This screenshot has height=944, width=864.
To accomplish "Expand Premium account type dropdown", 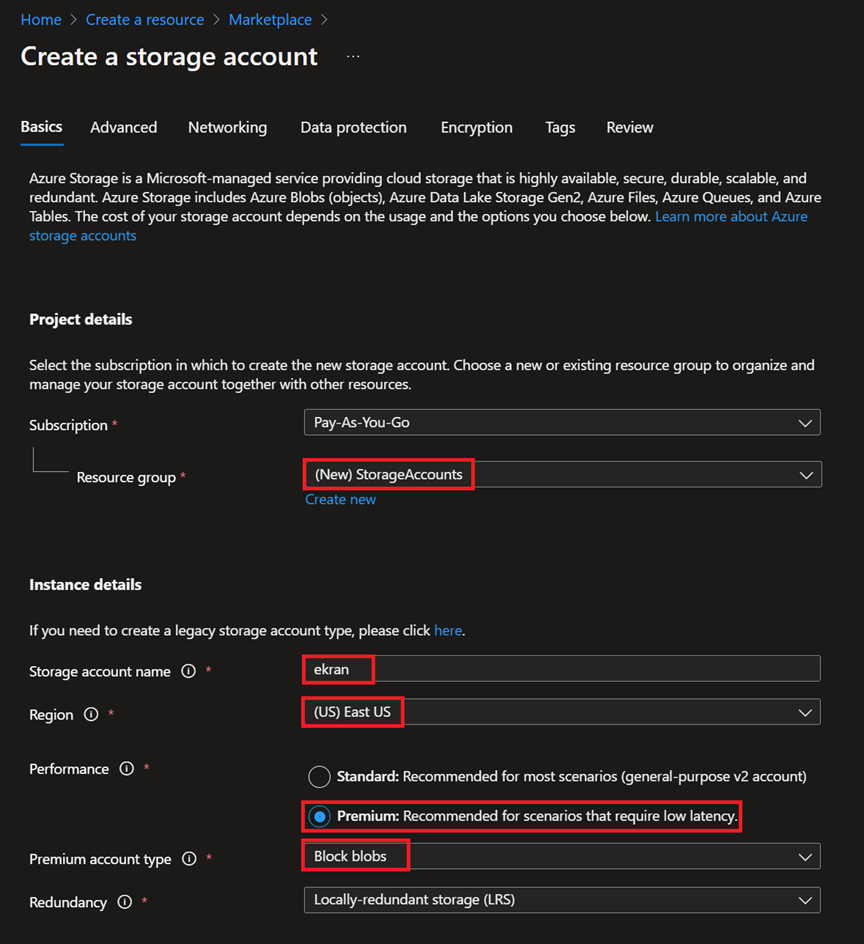I will (561, 857).
